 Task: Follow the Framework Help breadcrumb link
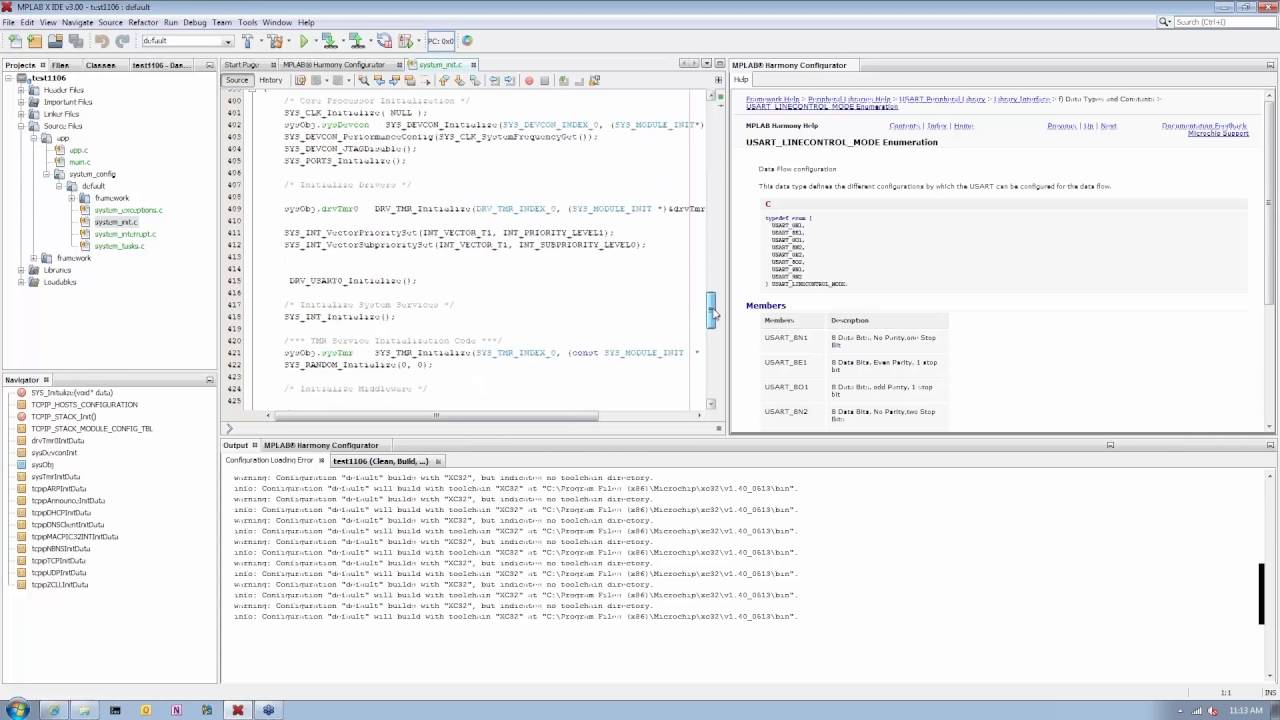pos(772,99)
